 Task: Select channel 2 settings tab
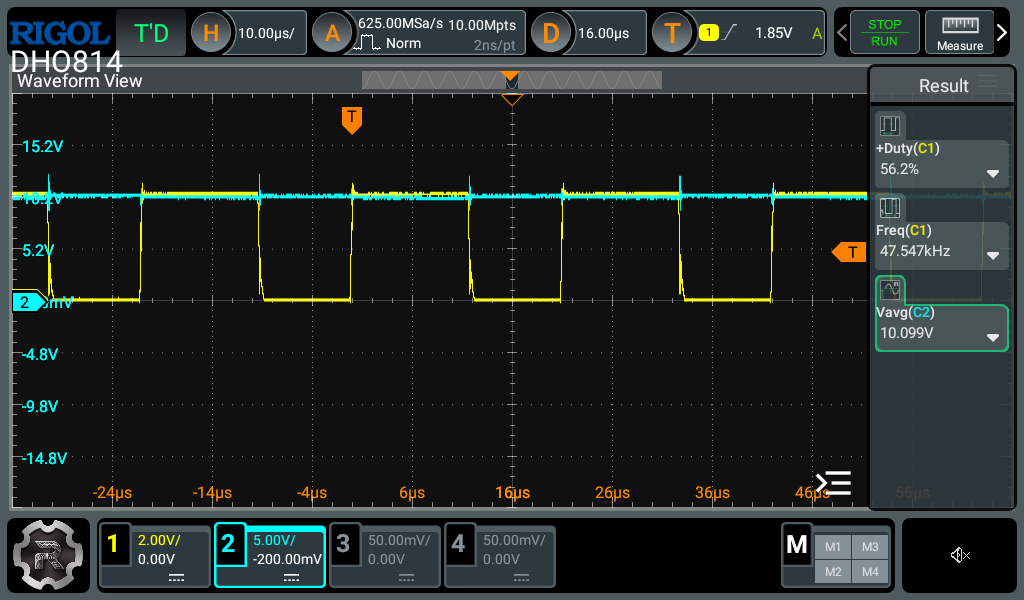point(270,556)
